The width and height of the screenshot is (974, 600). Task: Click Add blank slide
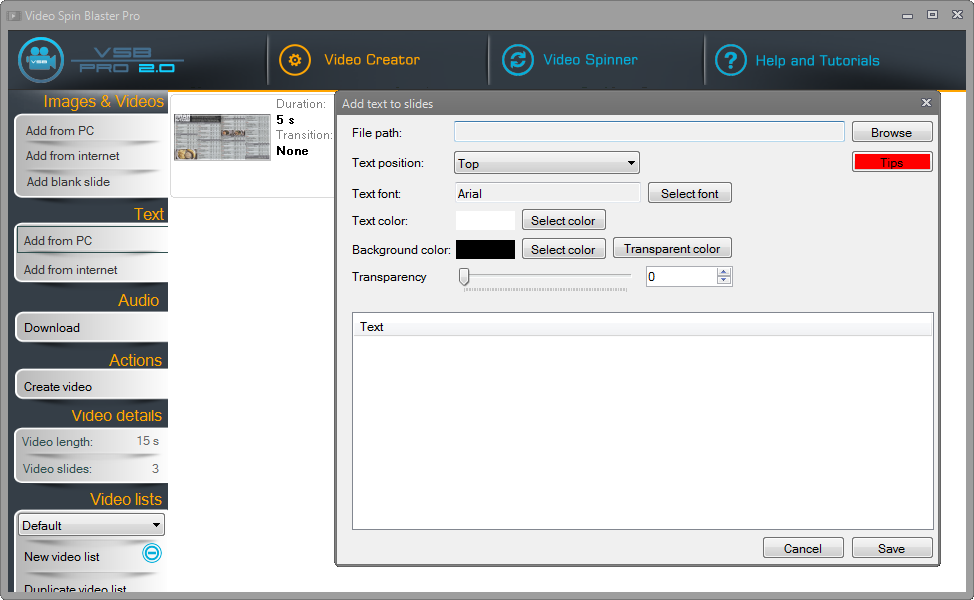pos(68,182)
